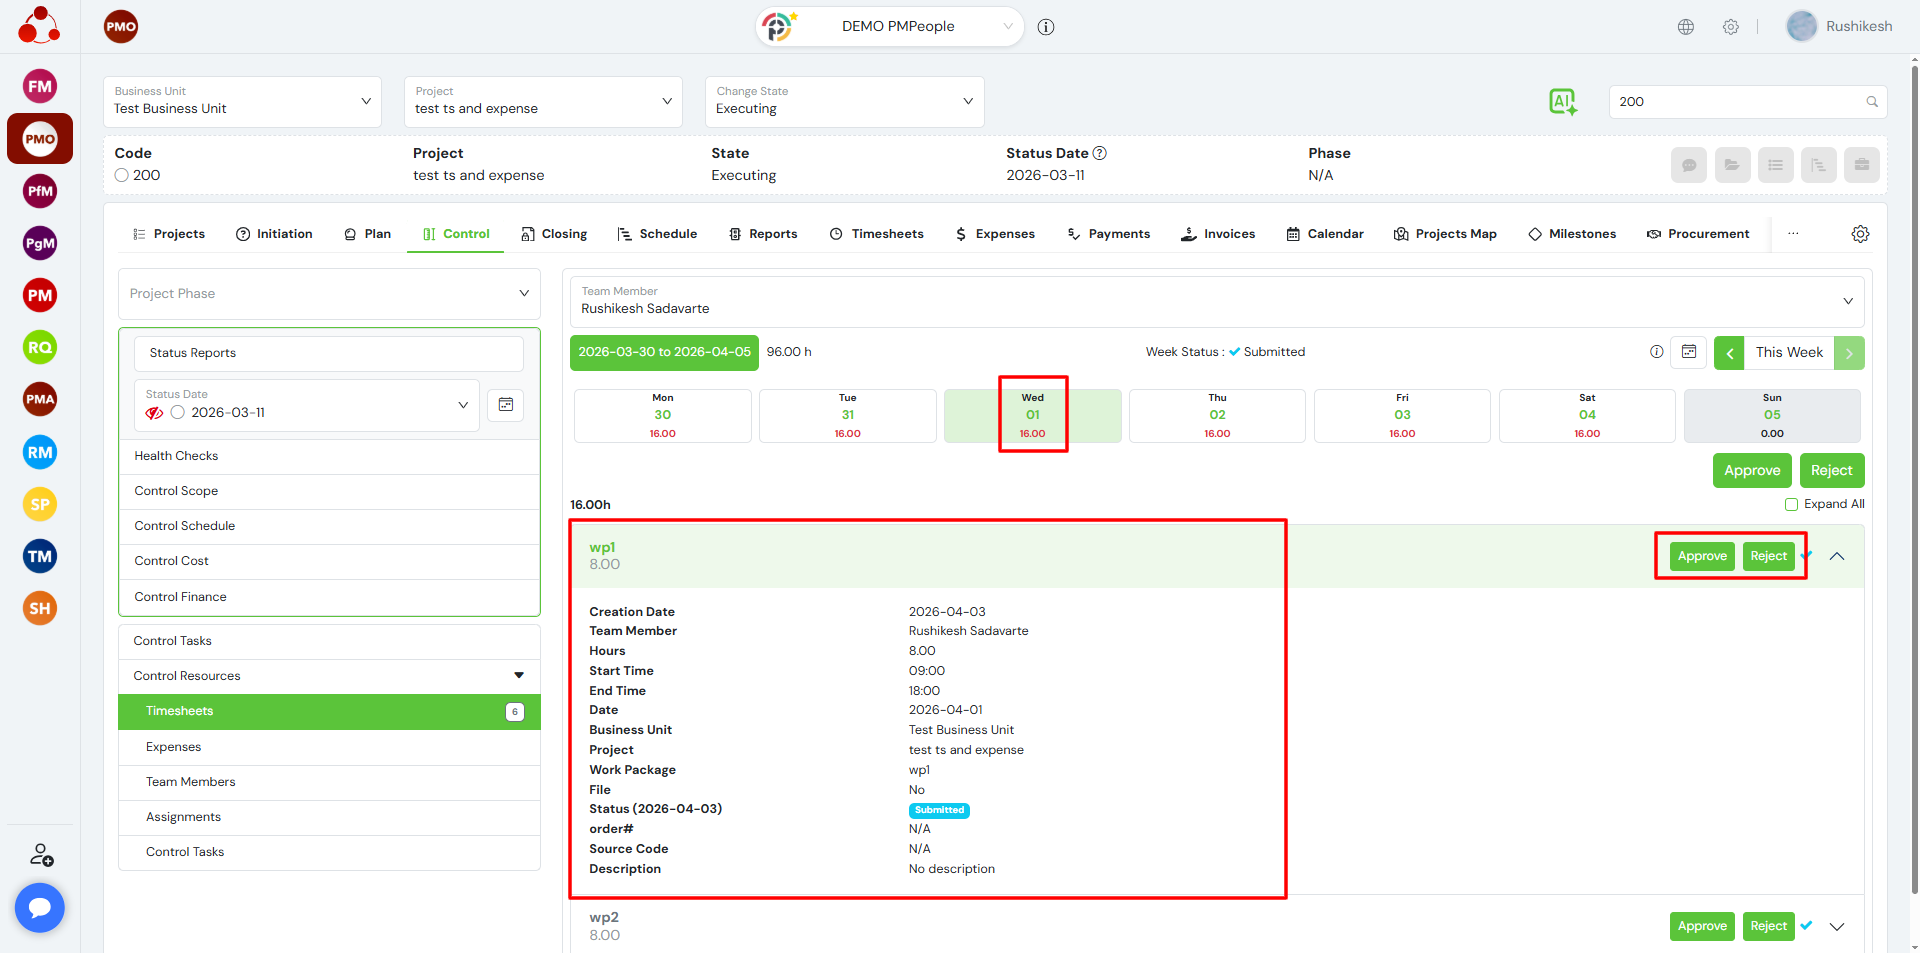Screen dimensions: 1920x953
Task: Open the FM module in sidebar
Action: click(40, 87)
